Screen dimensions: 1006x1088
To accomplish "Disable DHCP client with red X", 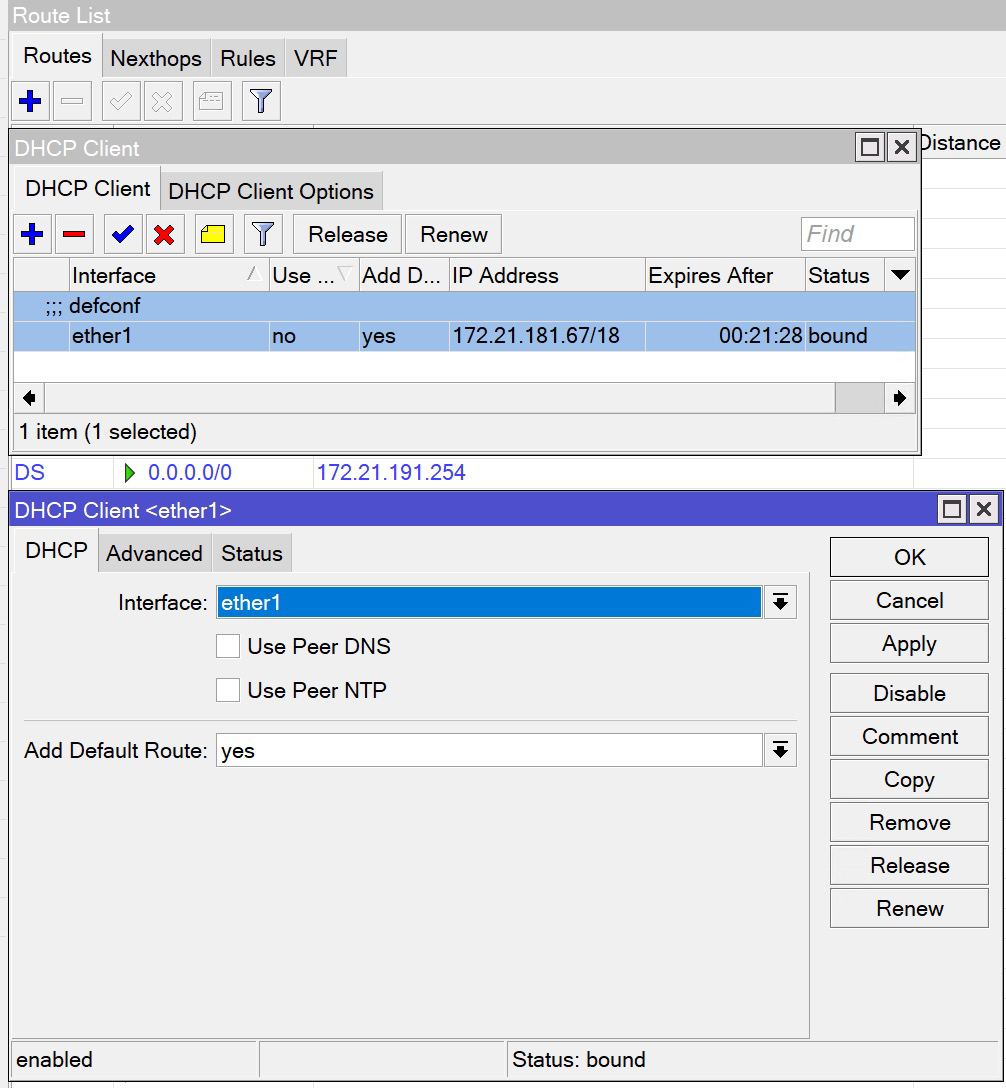I will point(164,235).
